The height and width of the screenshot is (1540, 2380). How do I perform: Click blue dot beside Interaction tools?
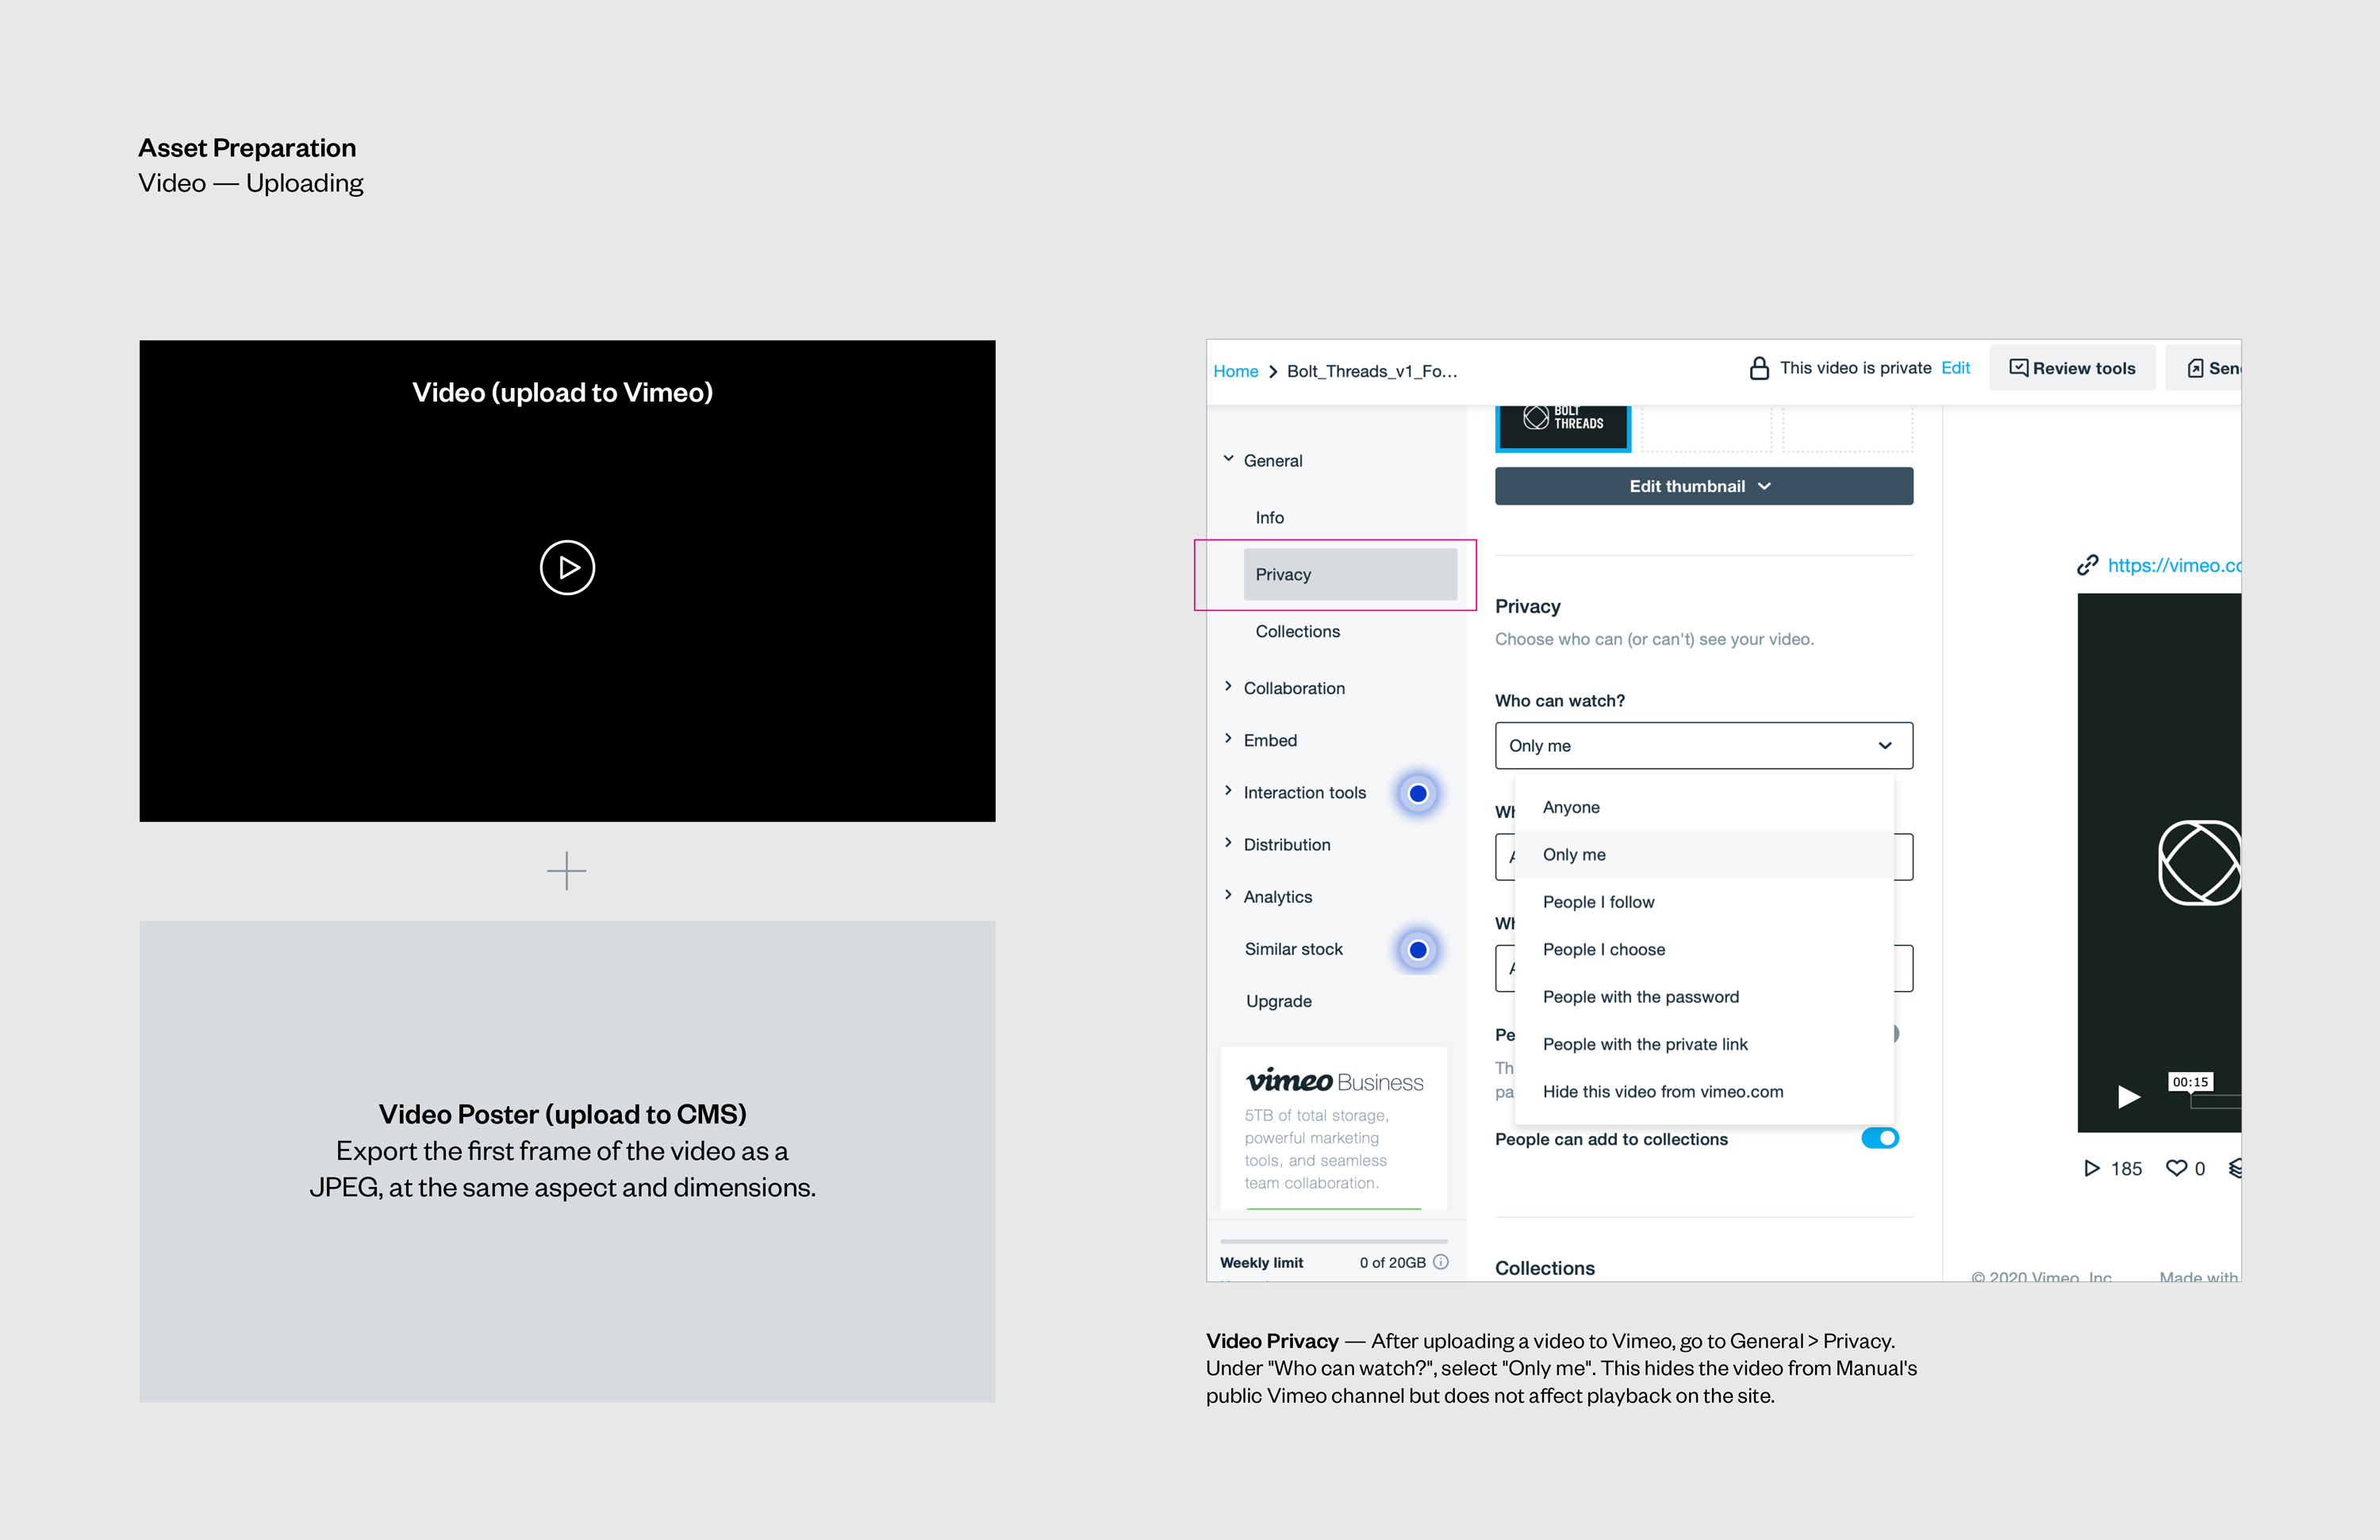point(1418,794)
